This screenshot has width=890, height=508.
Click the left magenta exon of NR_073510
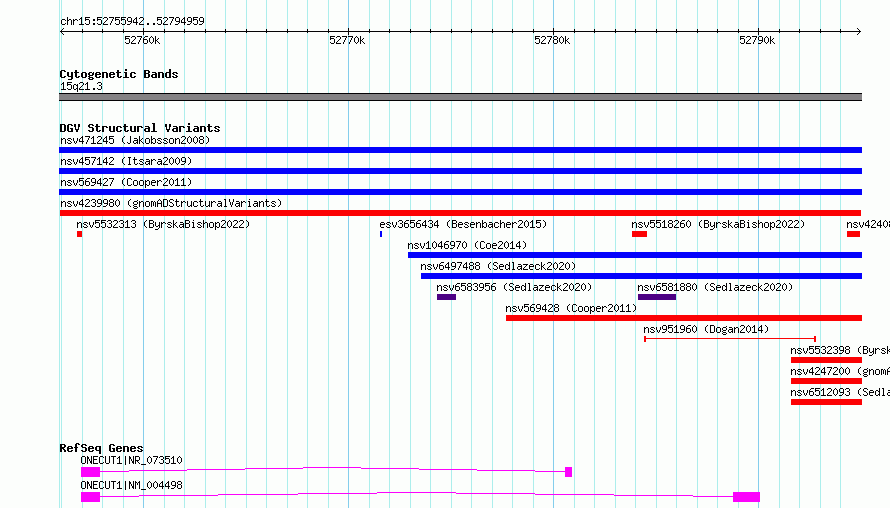click(x=90, y=472)
